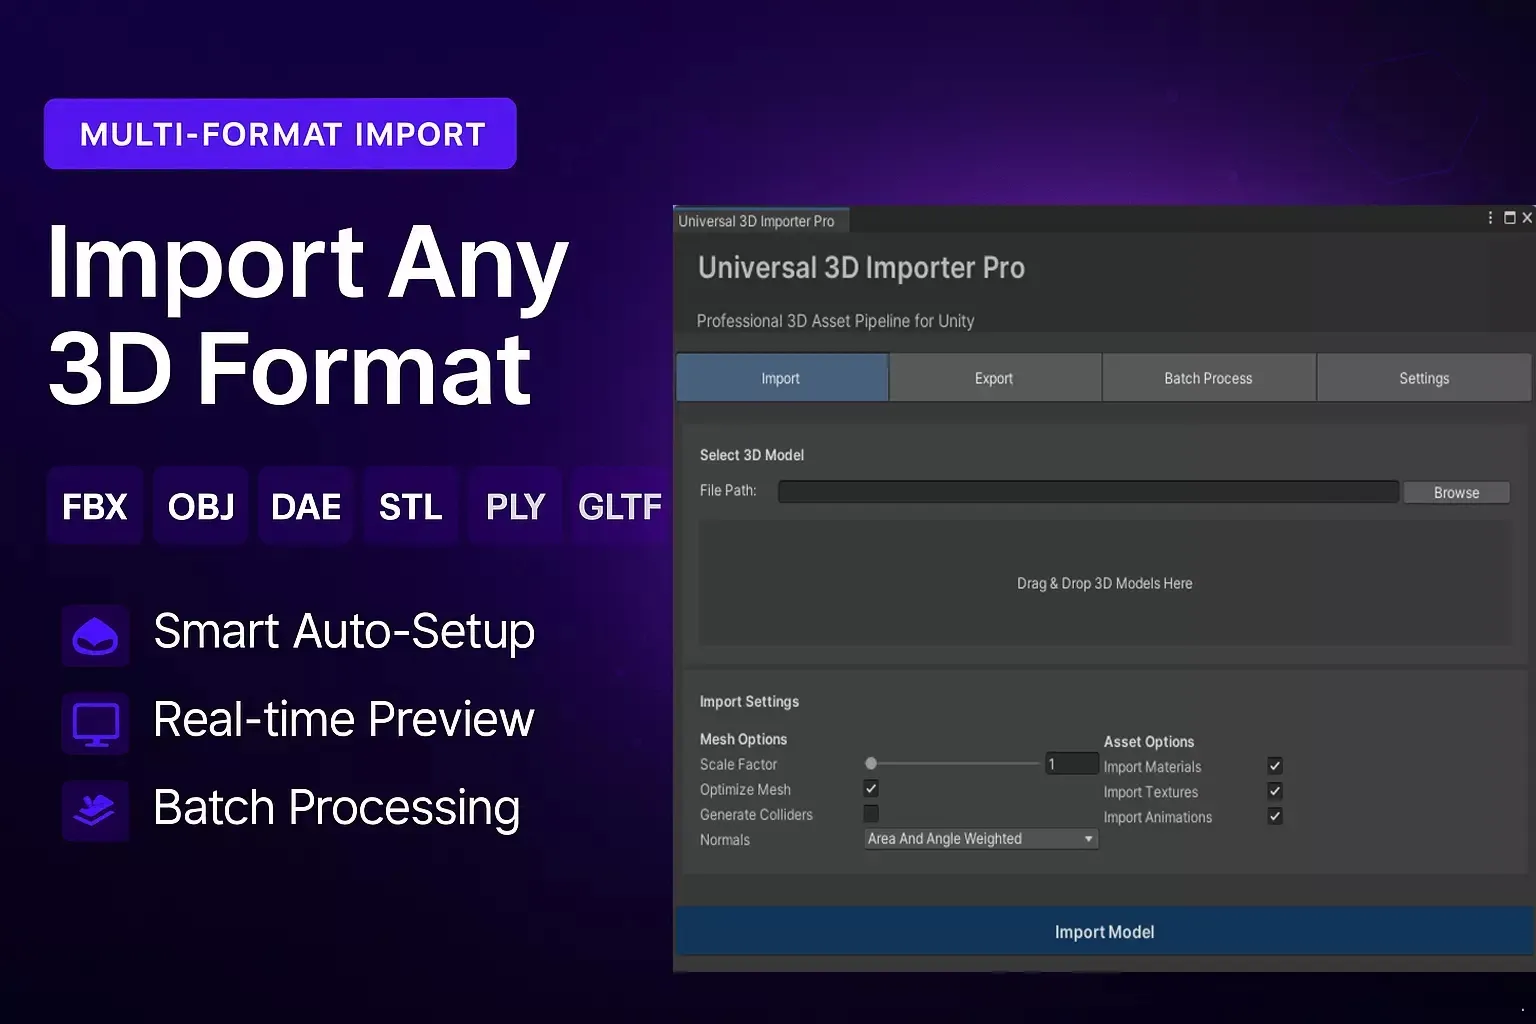
Task: Select the STL format badge
Action: (411, 506)
